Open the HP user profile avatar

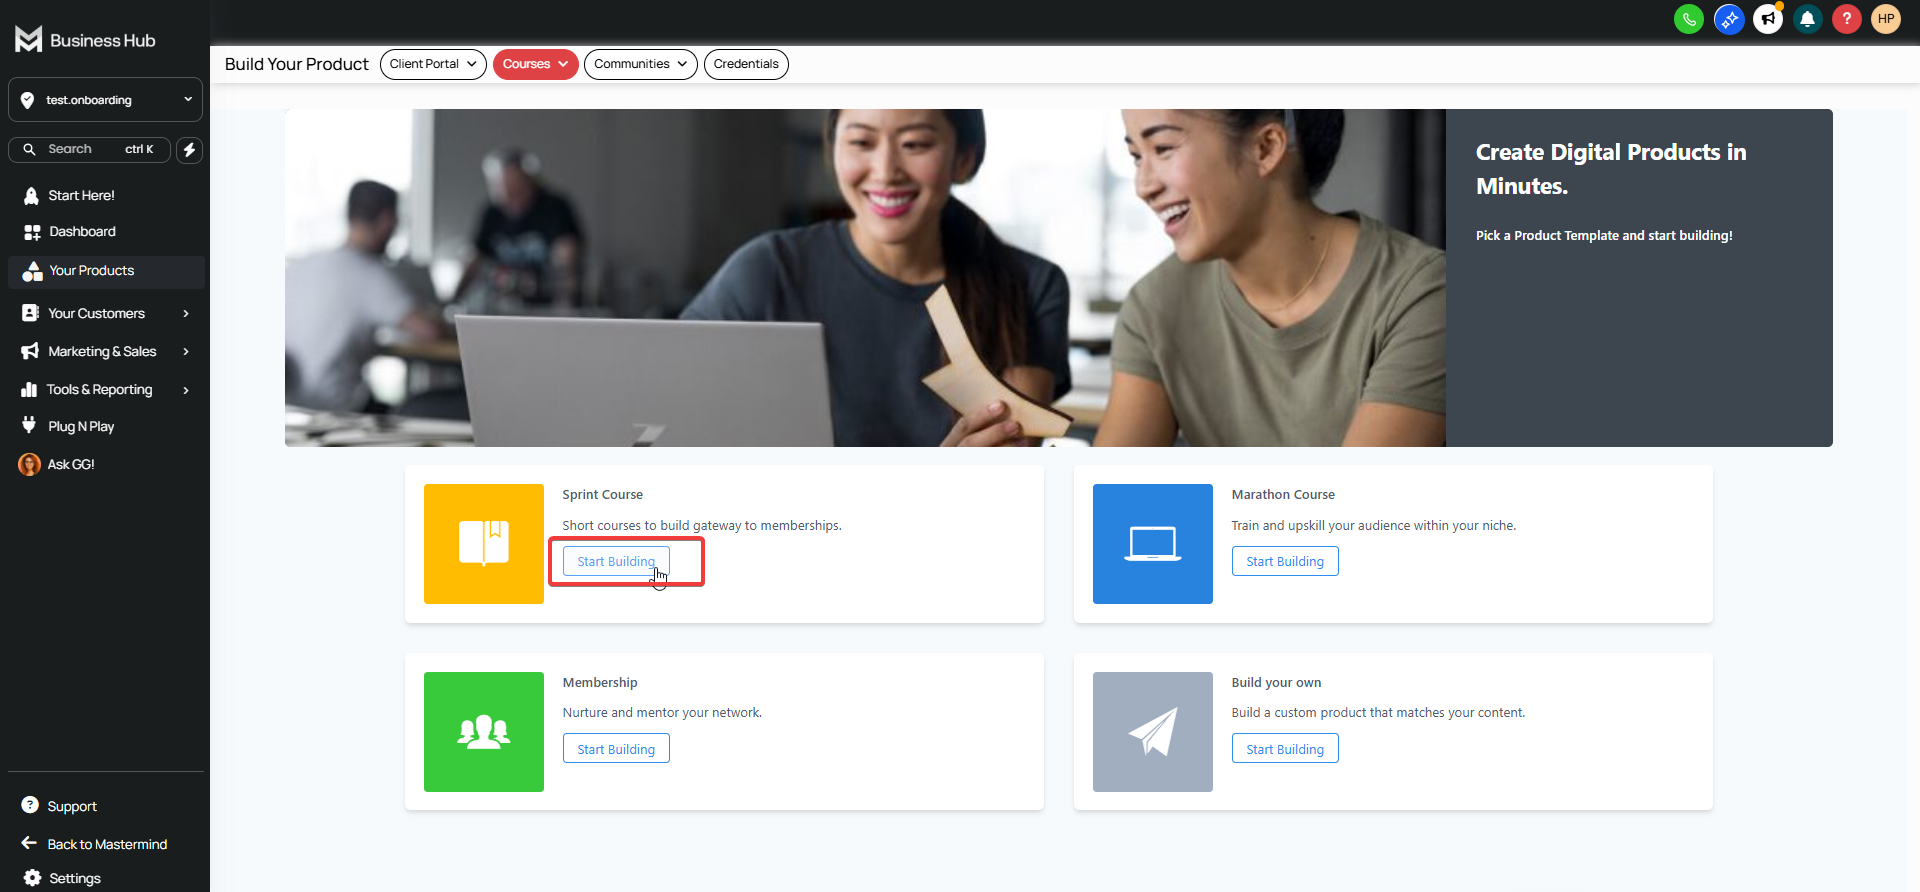tap(1886, 19)
